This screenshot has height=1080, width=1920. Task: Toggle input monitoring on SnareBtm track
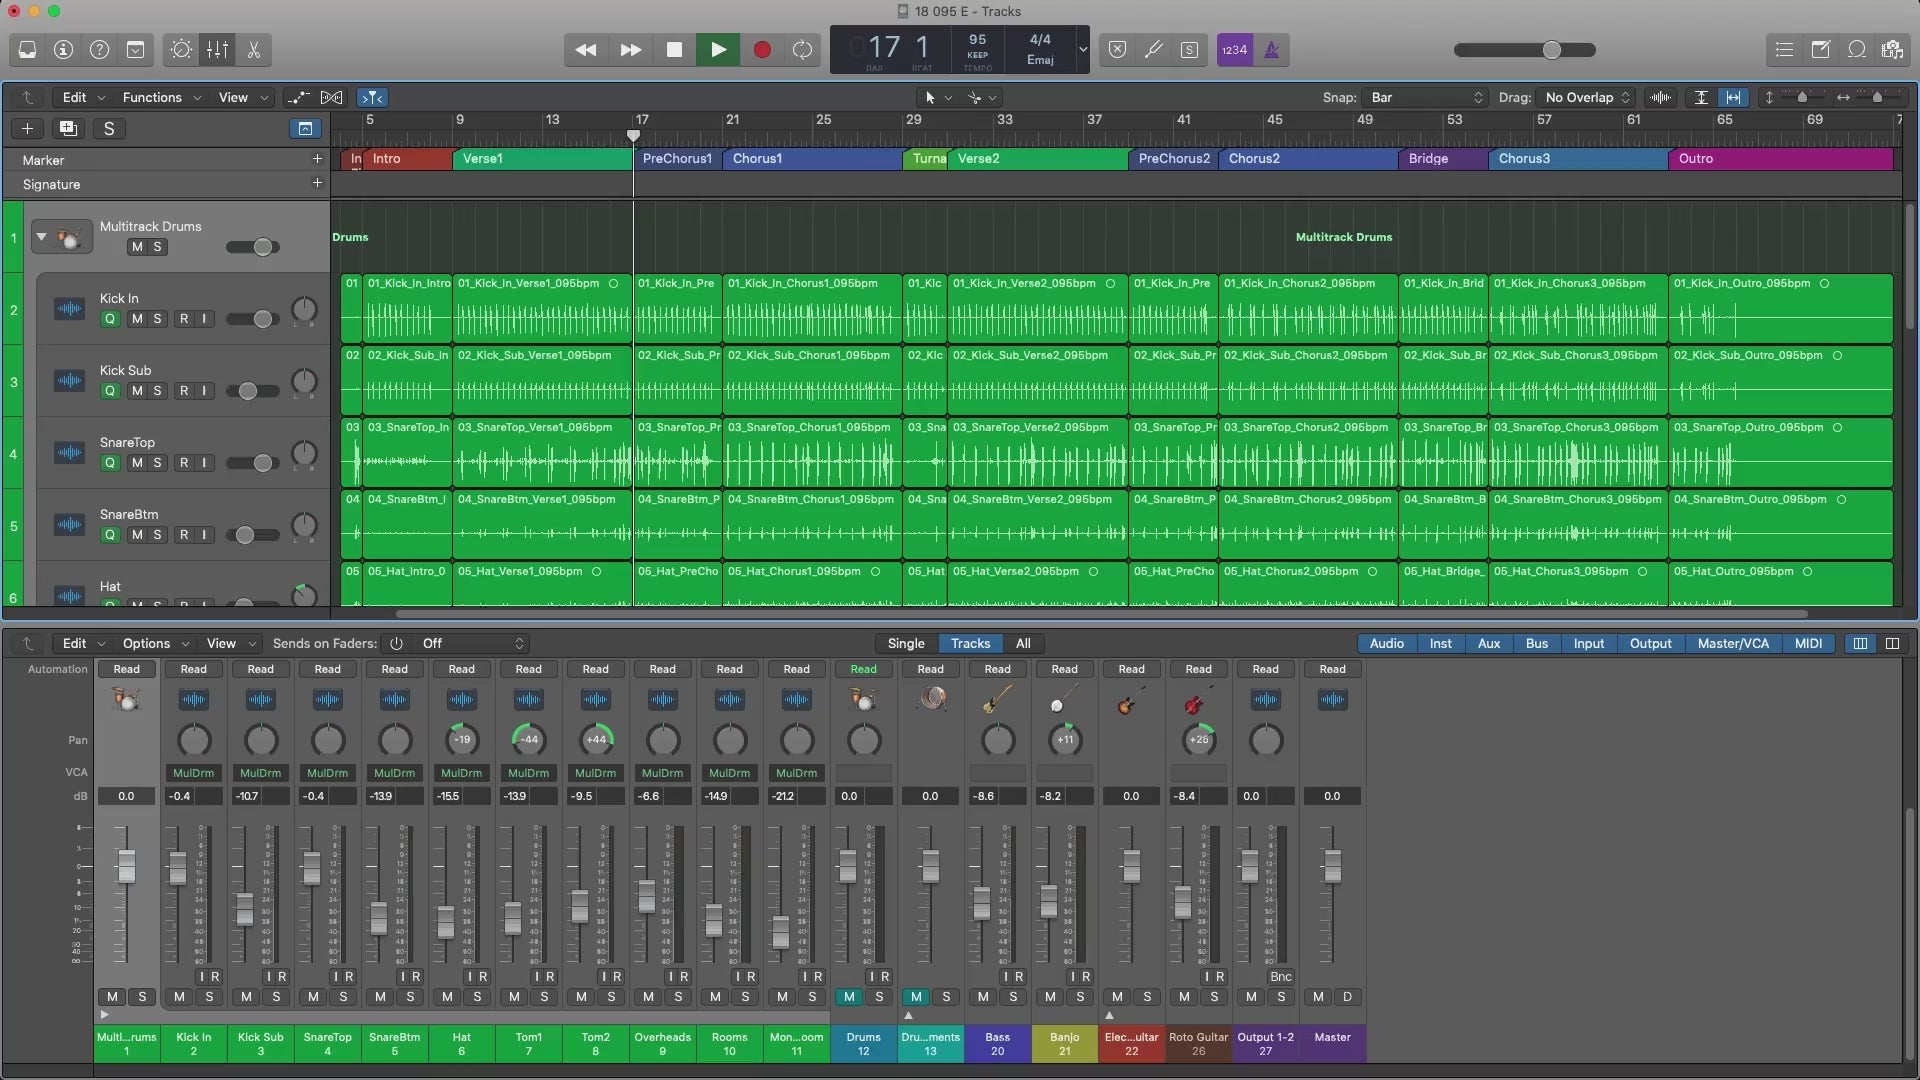click(204, 535)
